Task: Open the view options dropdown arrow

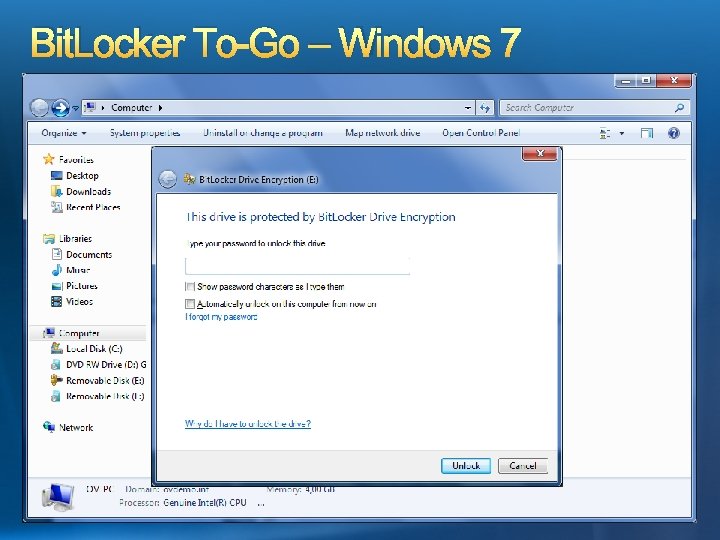Action: coord(622,133)
